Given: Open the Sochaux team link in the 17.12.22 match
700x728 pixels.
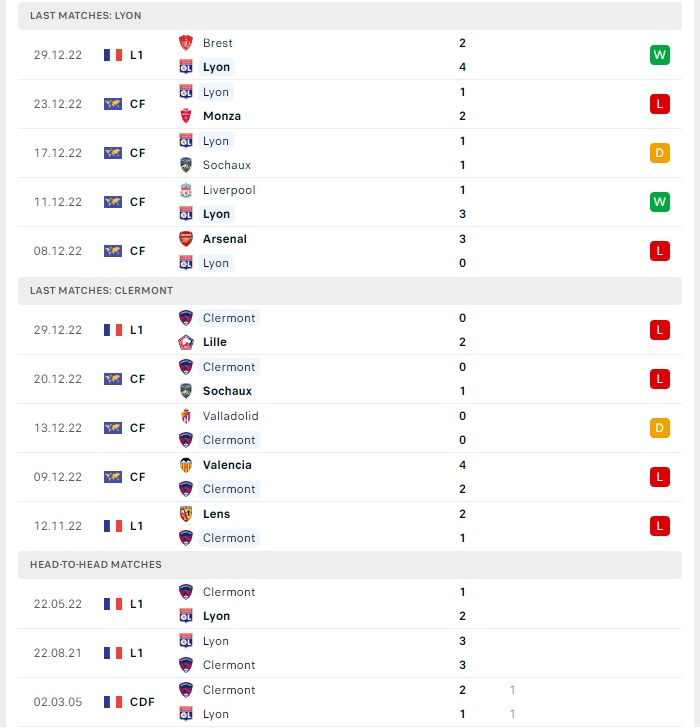Looking at the screenshot, I should (227, 165).
